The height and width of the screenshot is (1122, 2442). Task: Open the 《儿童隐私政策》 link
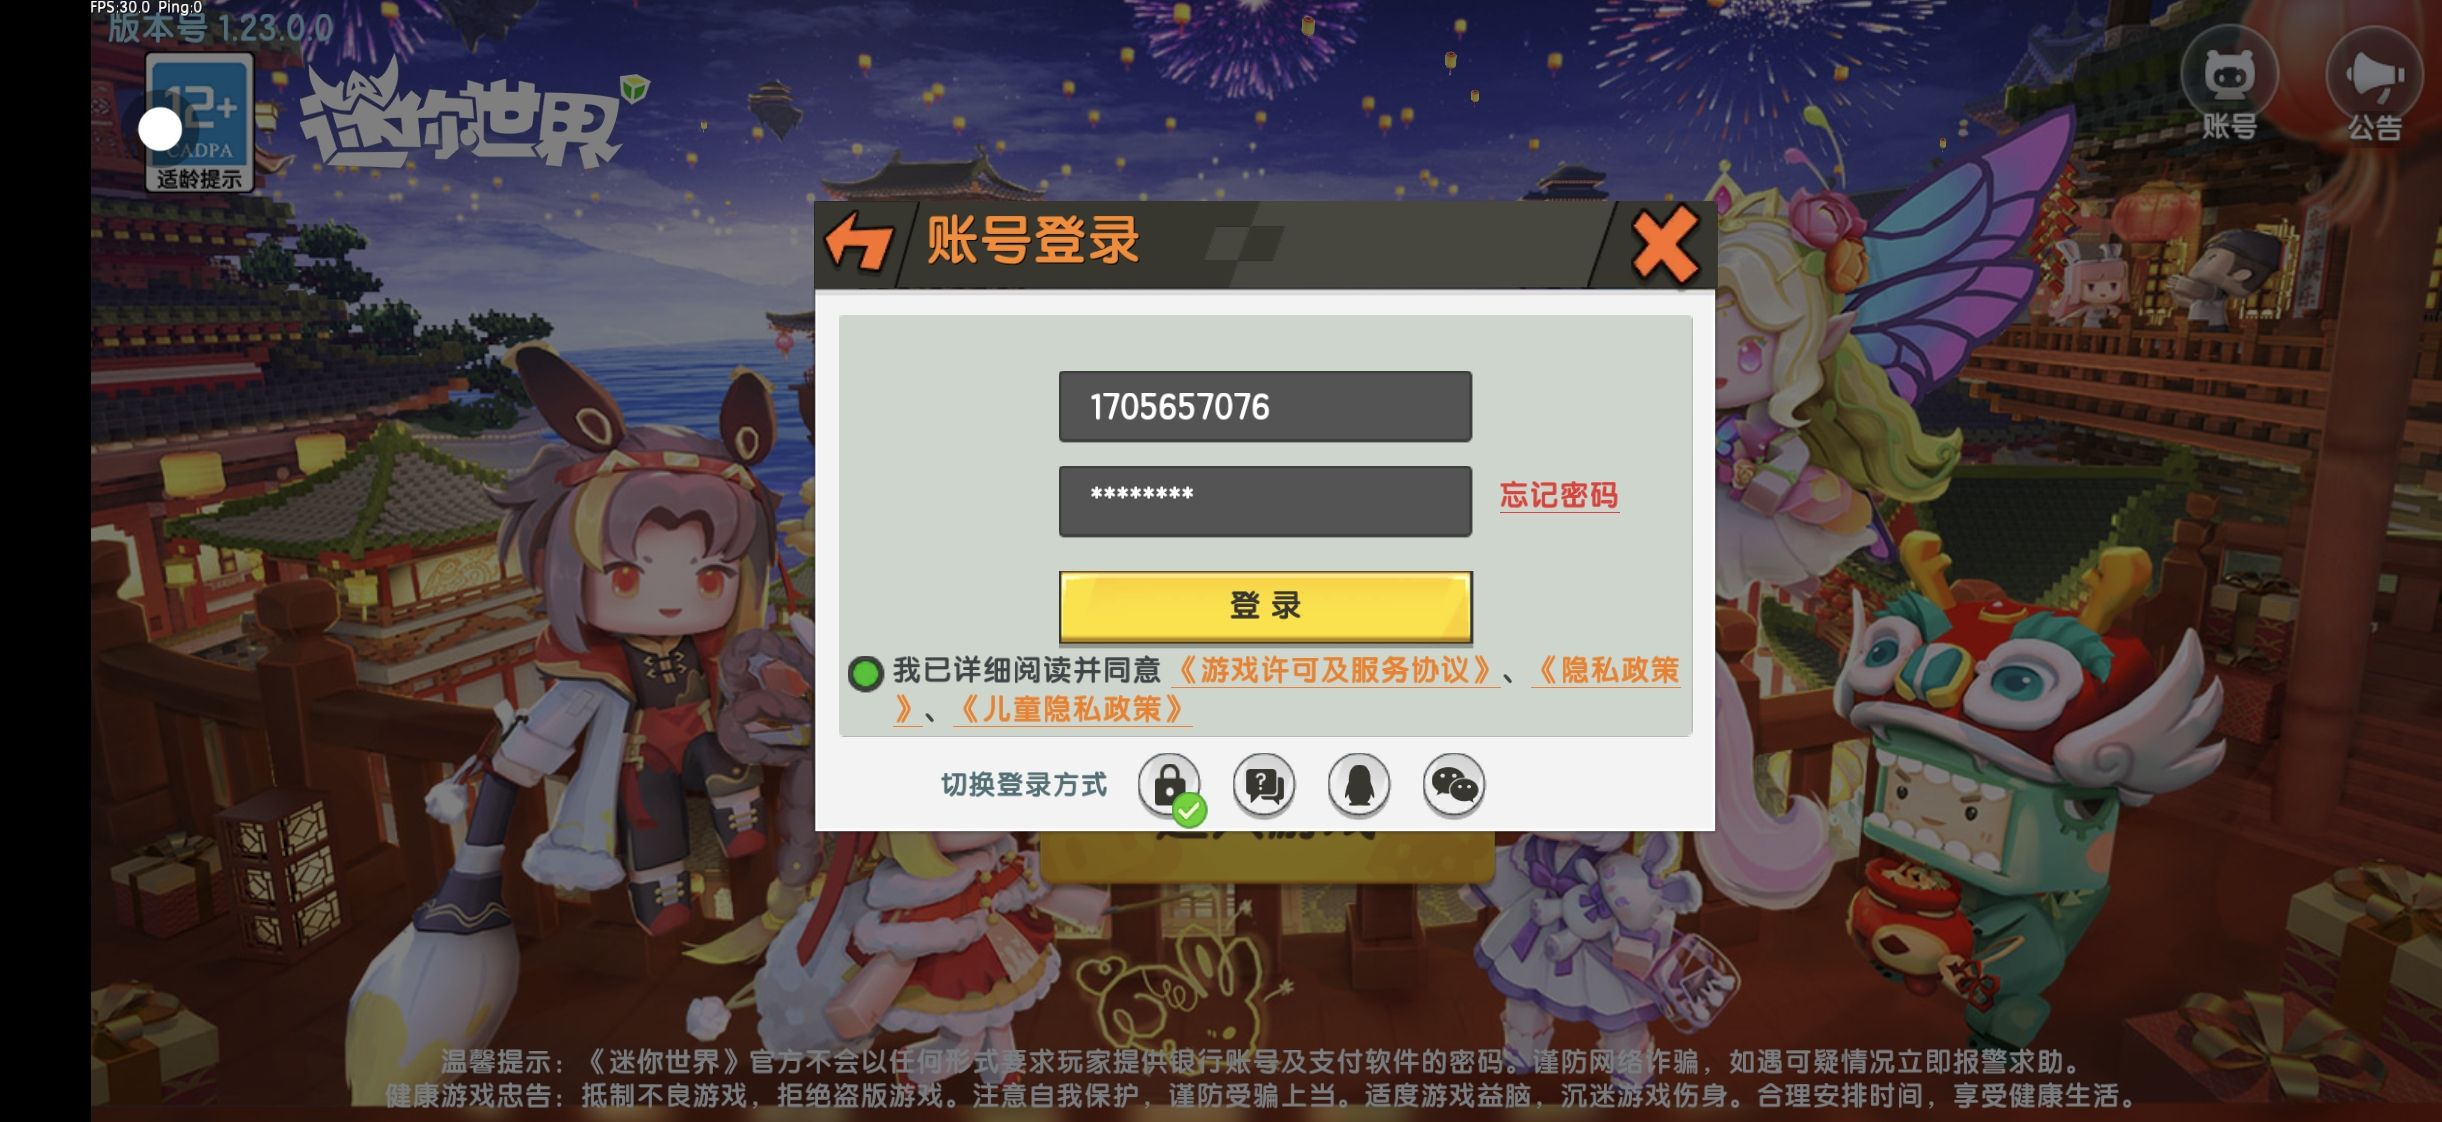1073,709
